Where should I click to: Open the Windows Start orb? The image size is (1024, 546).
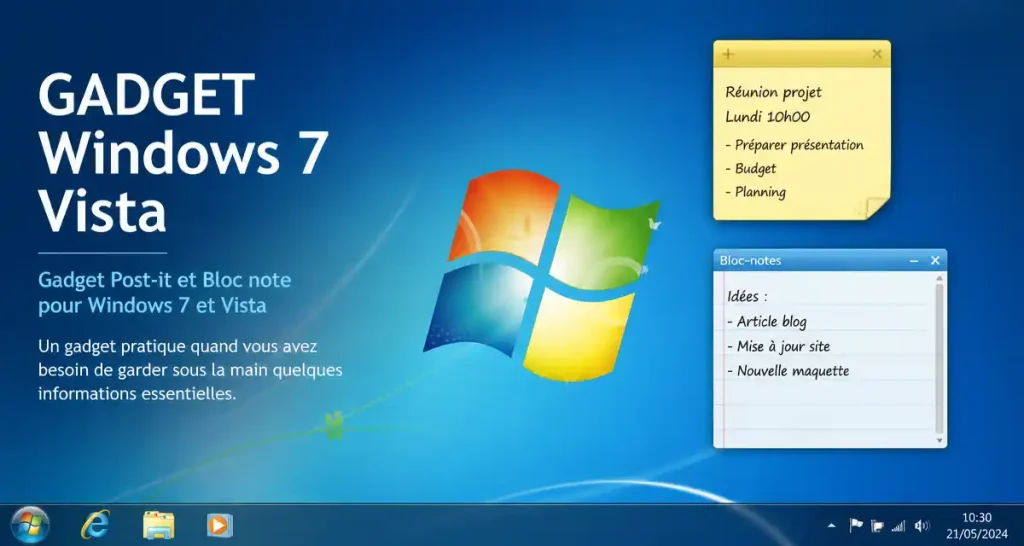click(30, 525)
